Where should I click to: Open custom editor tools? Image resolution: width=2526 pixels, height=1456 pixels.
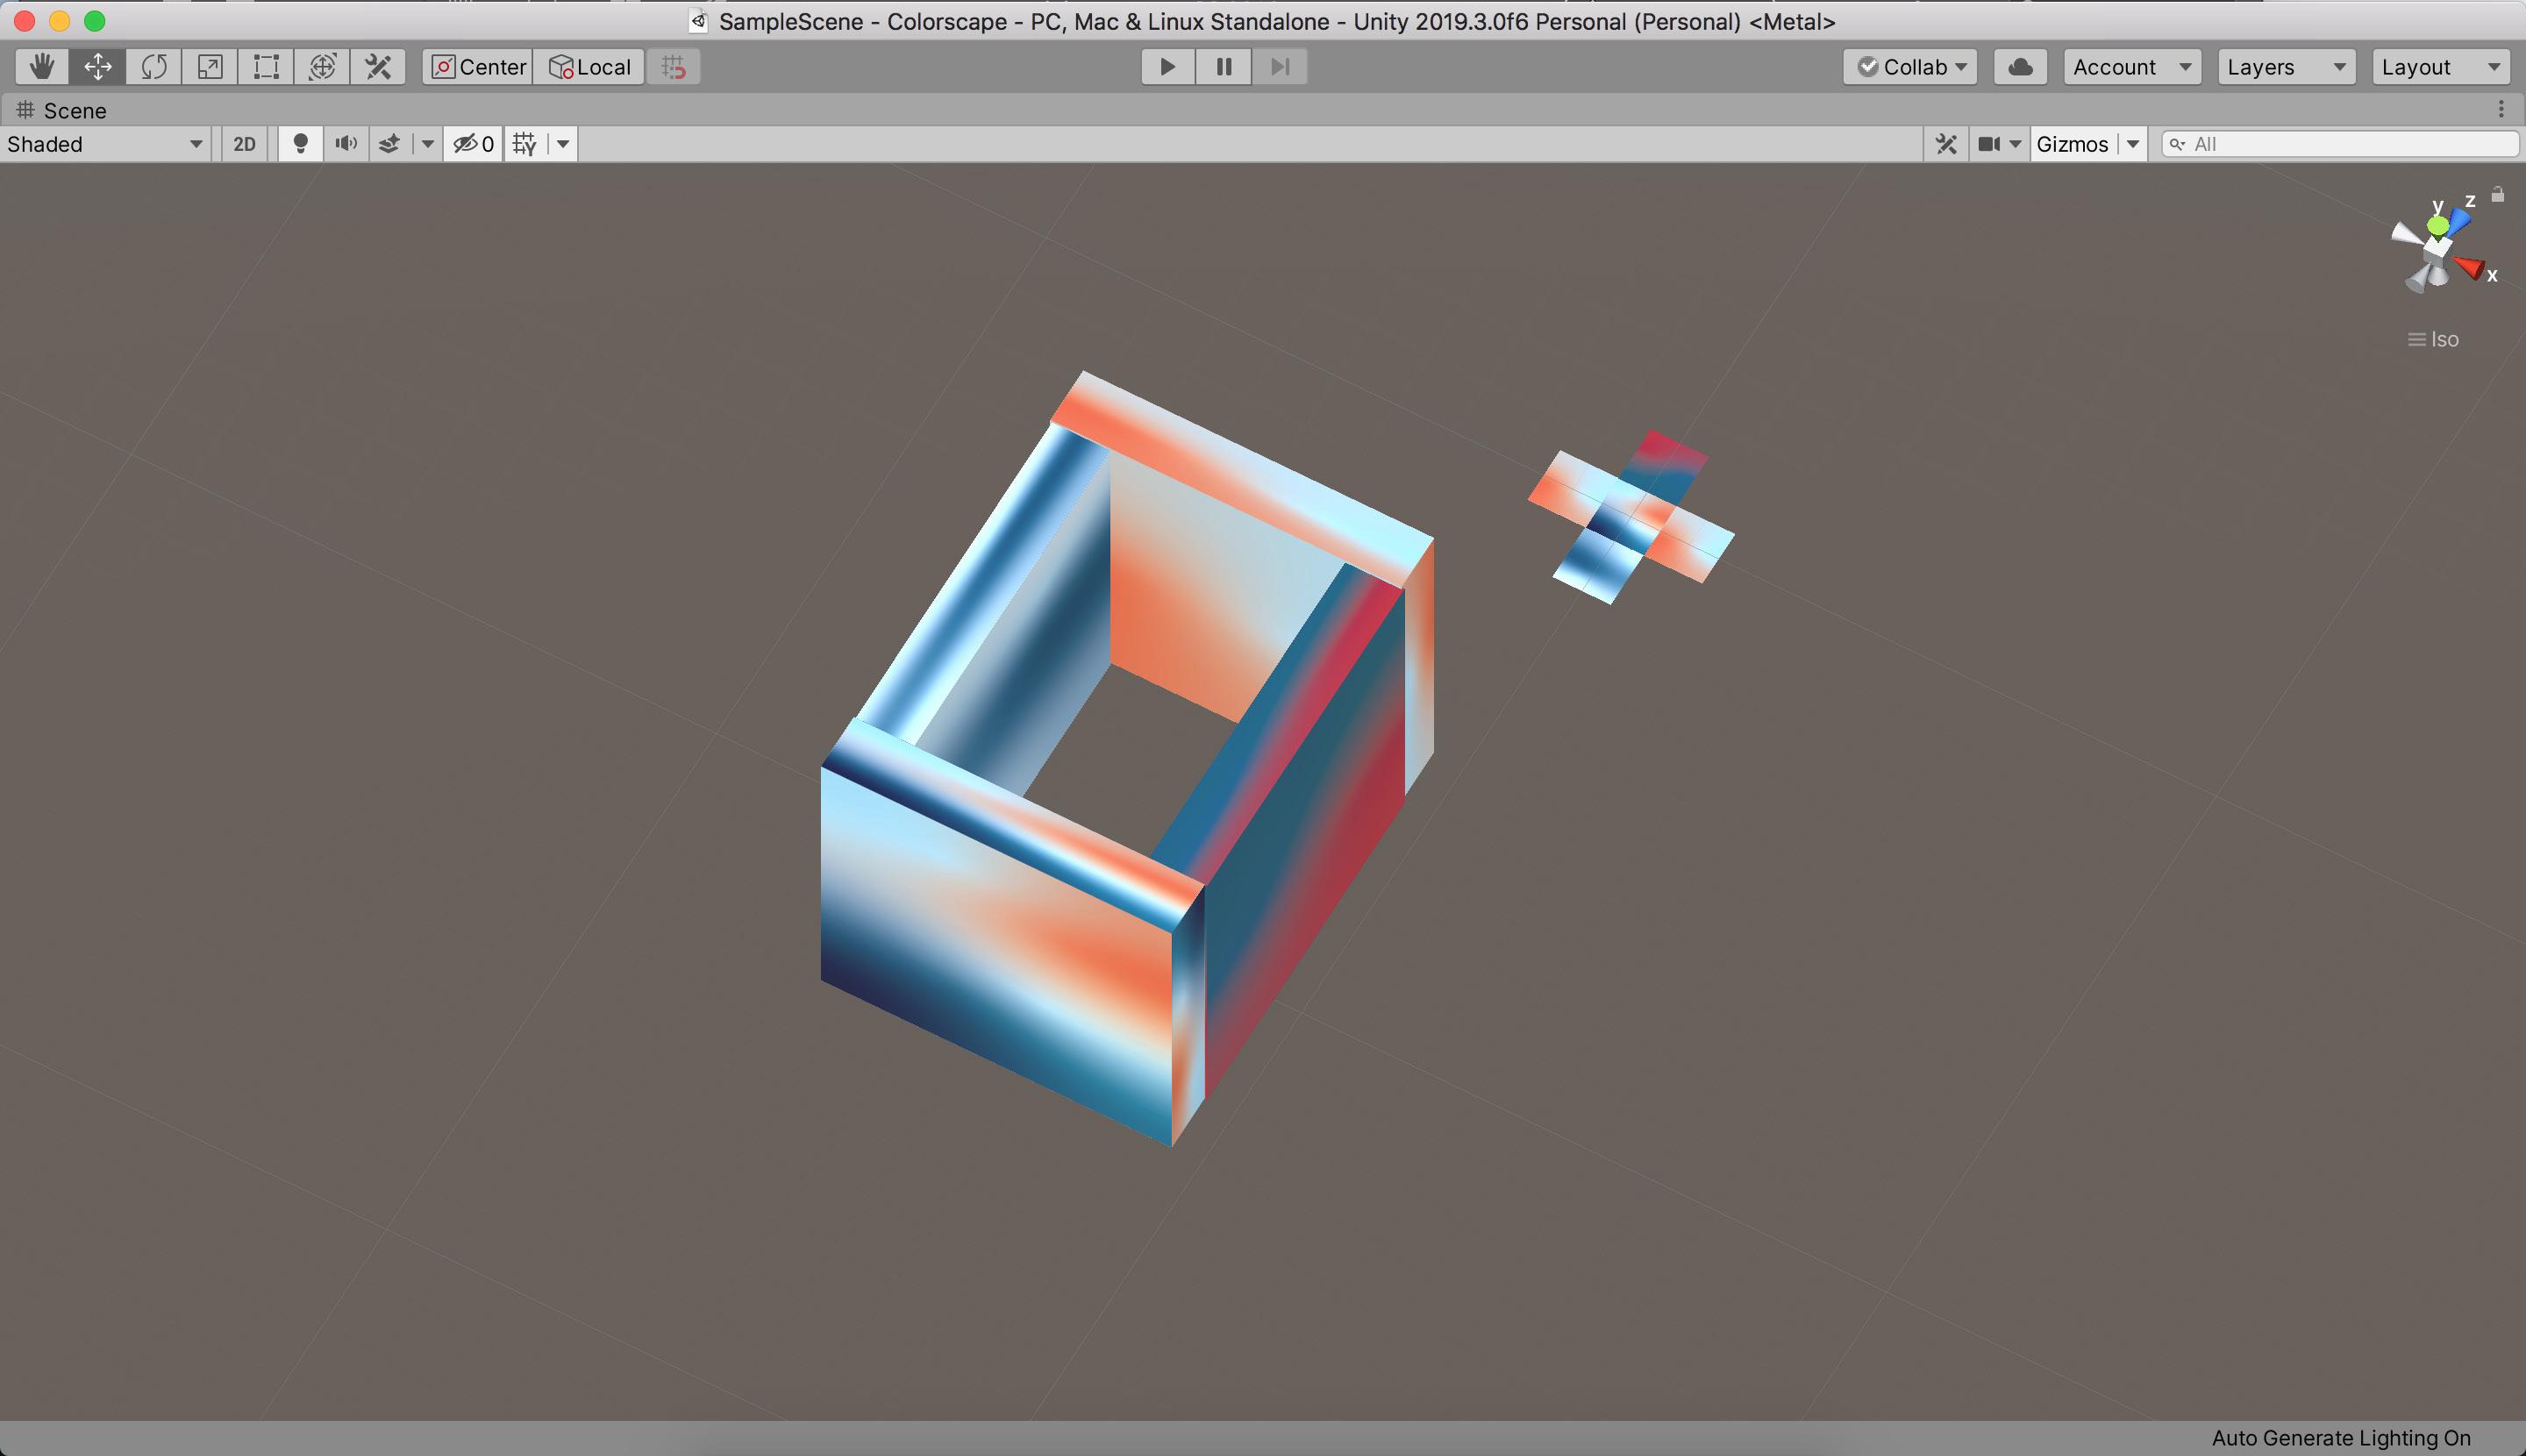coord(378,67)
